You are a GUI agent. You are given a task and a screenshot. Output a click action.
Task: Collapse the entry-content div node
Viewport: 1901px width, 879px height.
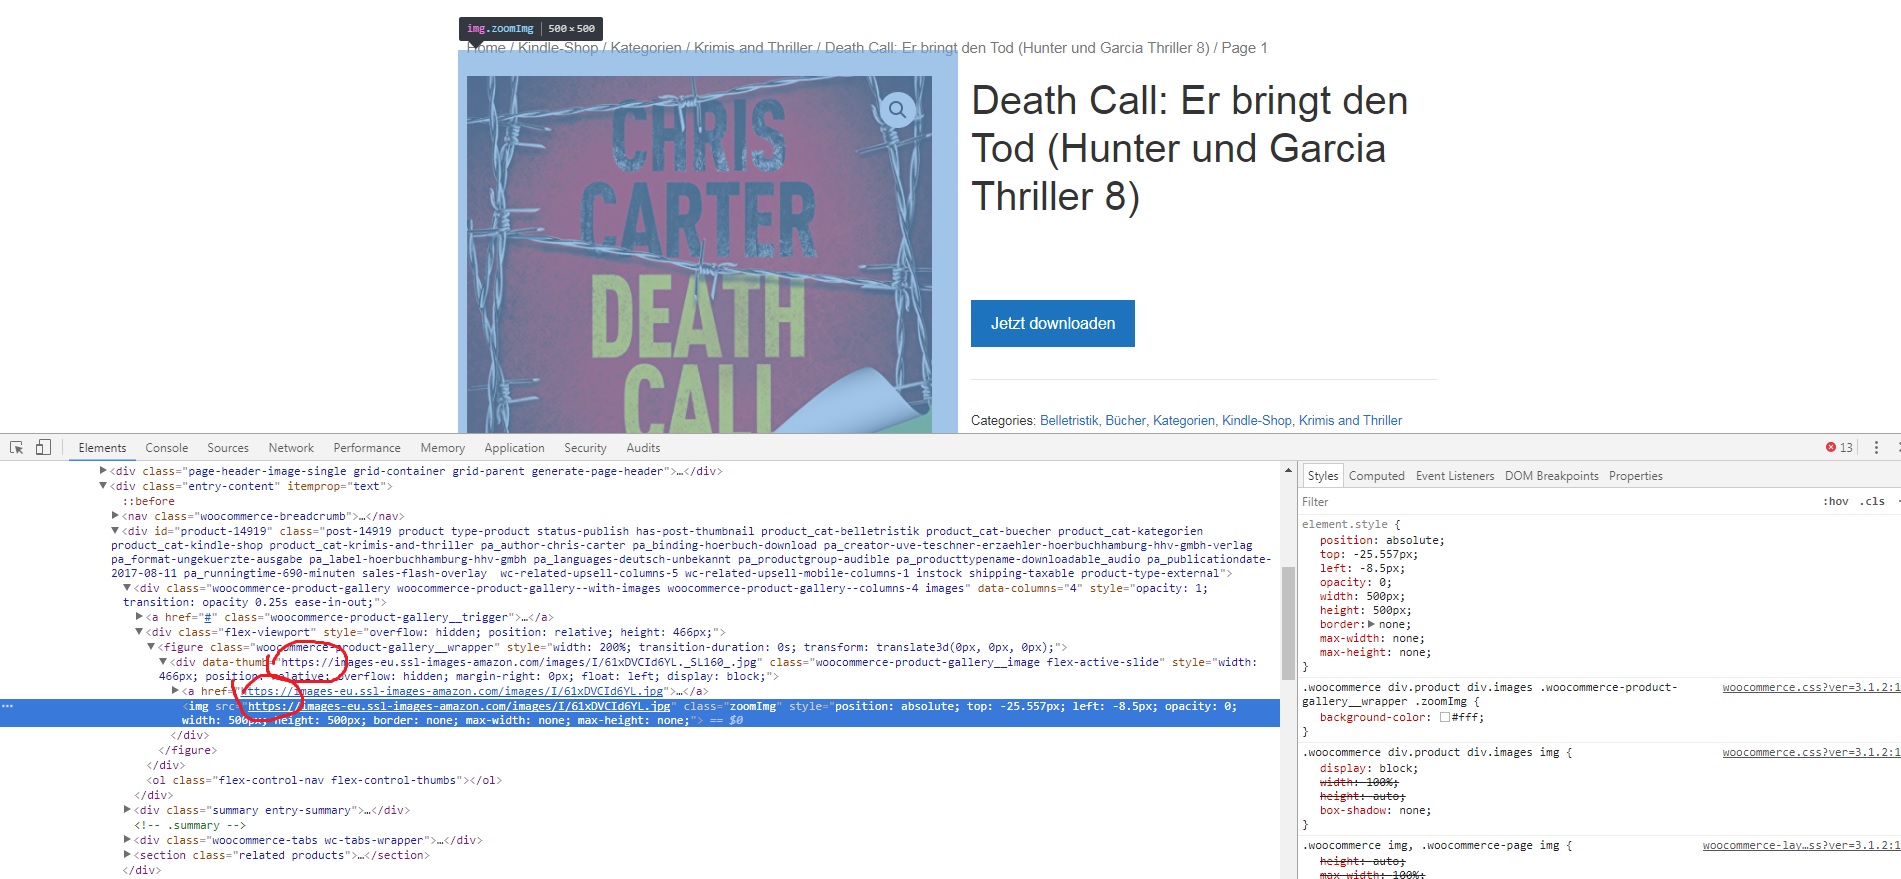pyautogui.click(x=103, y=486)
